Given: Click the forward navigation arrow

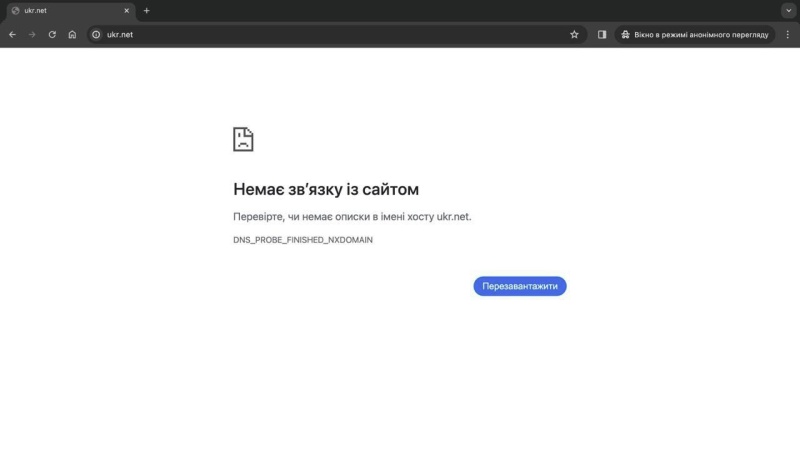Looking at the screenshot, I should coord(32,34).
